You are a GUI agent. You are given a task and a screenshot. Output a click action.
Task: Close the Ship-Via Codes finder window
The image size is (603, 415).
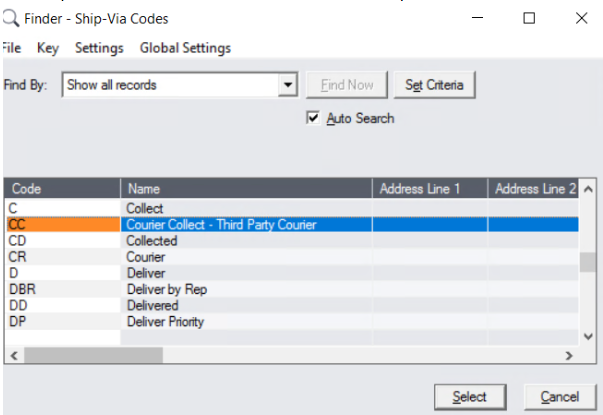pyautogui.click(x=581, y=18)
